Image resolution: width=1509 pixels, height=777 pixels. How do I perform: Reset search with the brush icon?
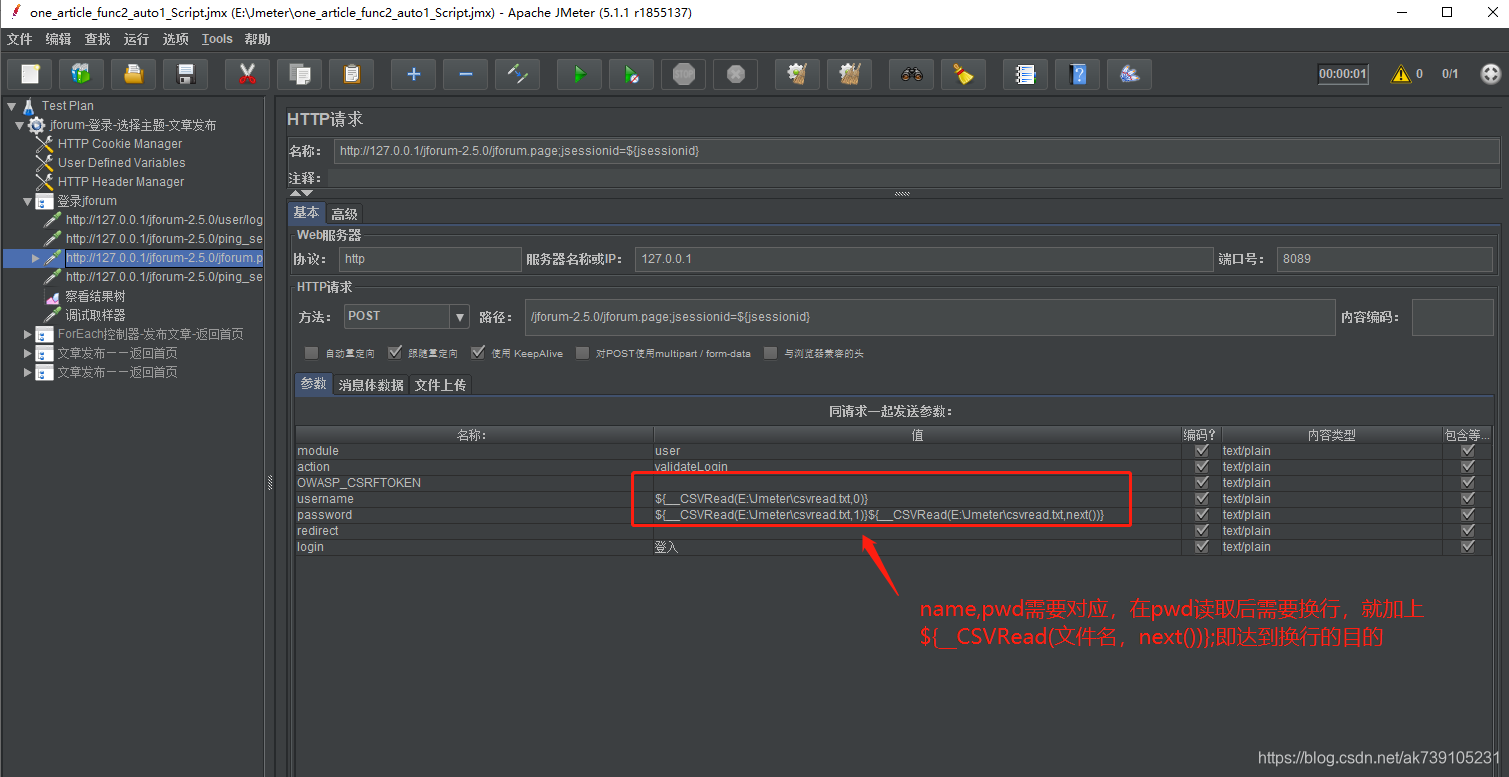963,74
